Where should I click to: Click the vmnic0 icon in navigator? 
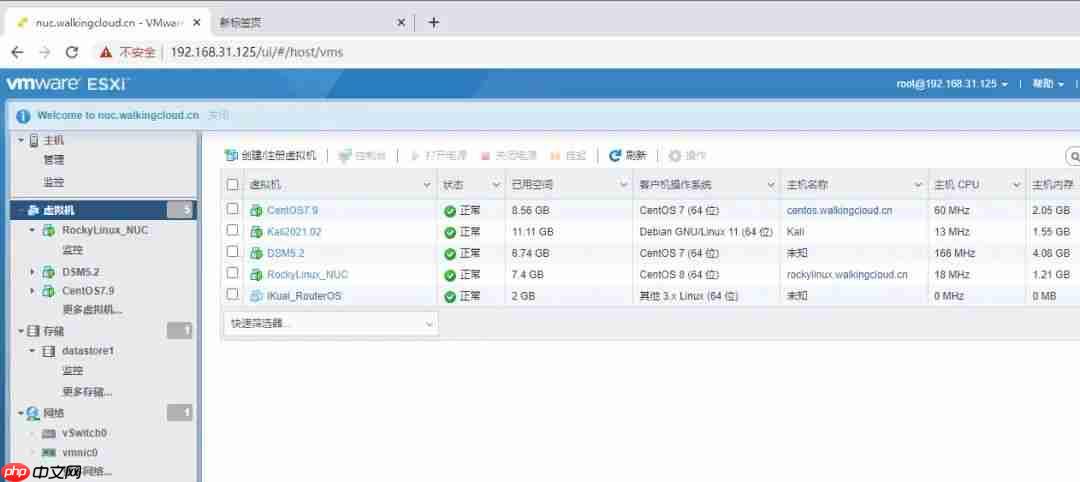point(49,453)
